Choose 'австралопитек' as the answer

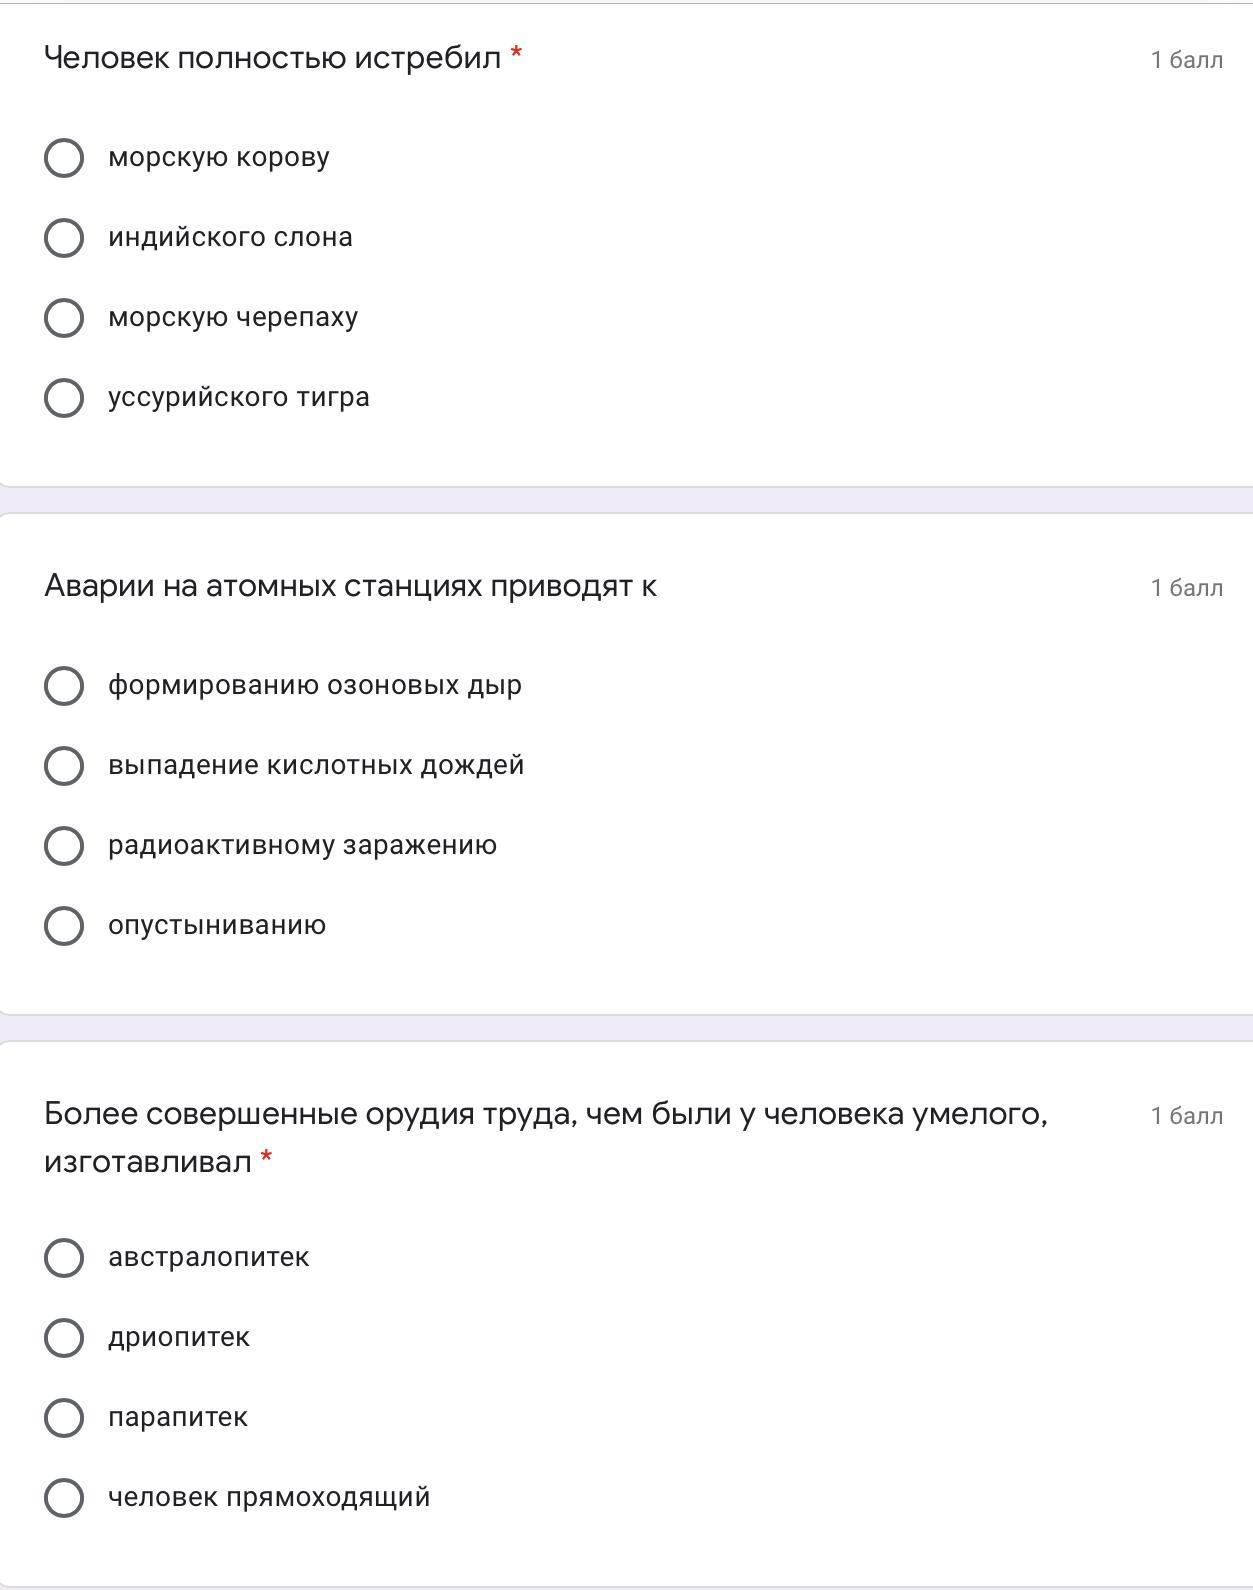[x=64, y=1258]
